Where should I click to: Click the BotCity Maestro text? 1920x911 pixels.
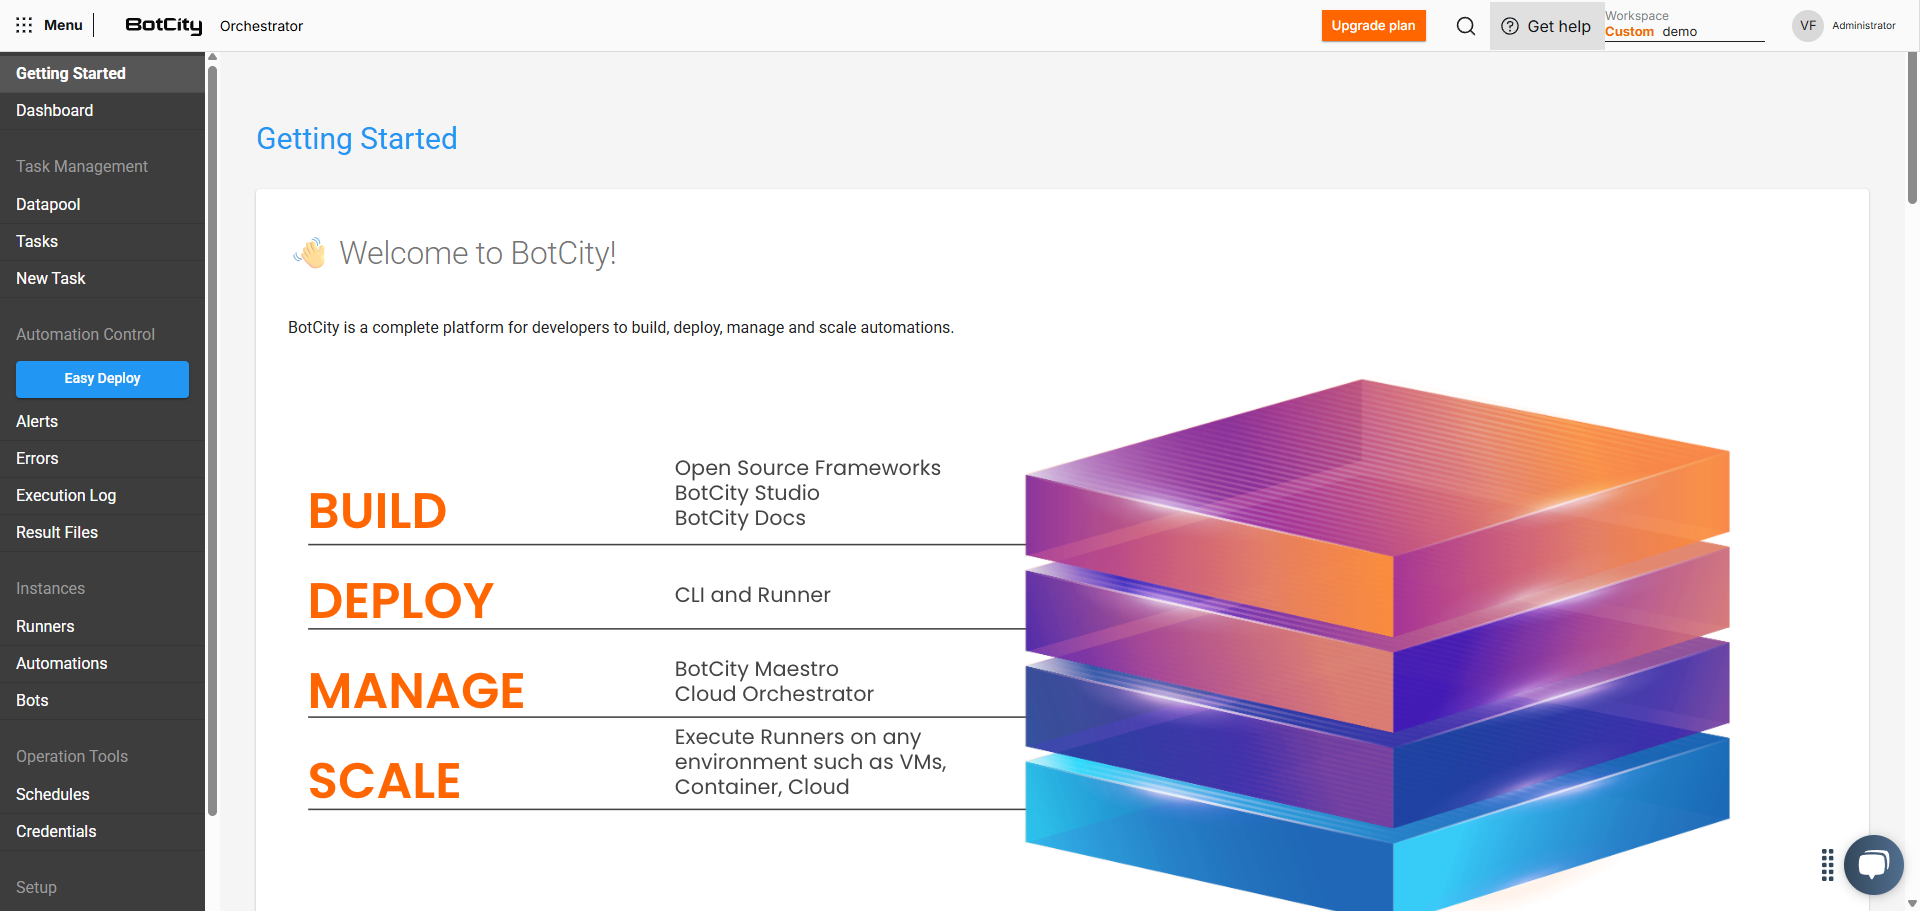[x=757, y=669]
